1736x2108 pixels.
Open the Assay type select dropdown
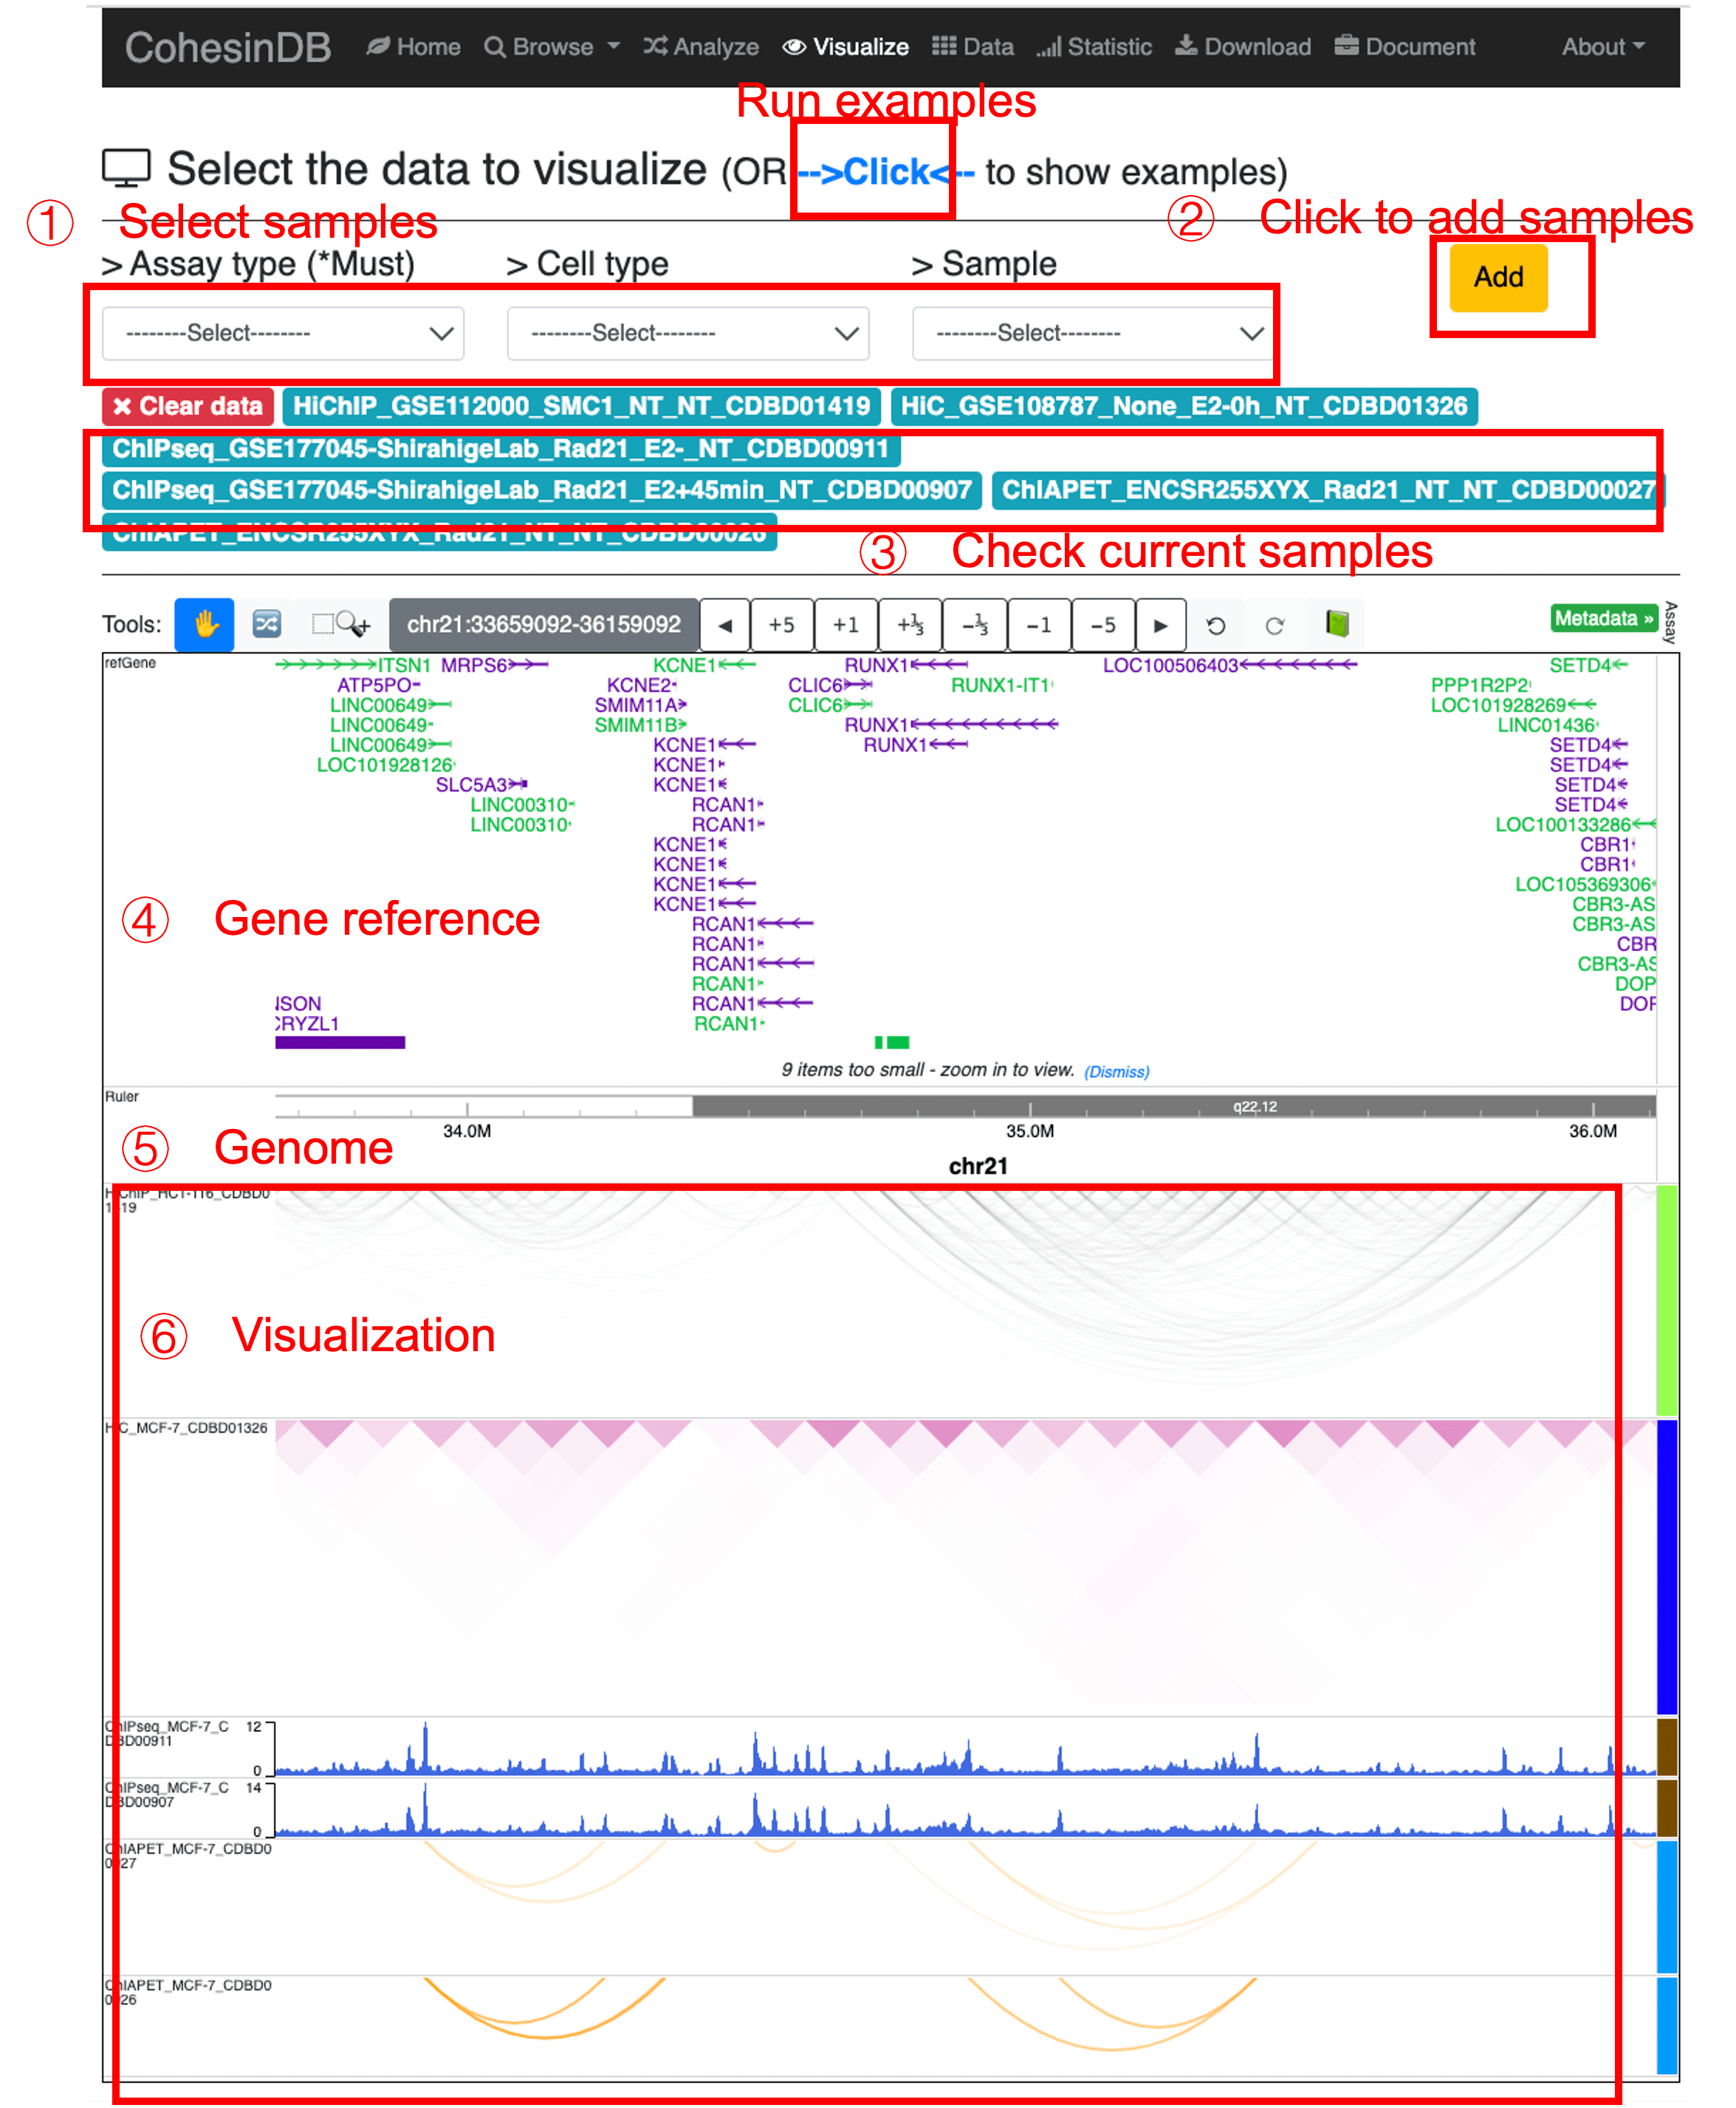pyautogui.click(x=283, y=333)
